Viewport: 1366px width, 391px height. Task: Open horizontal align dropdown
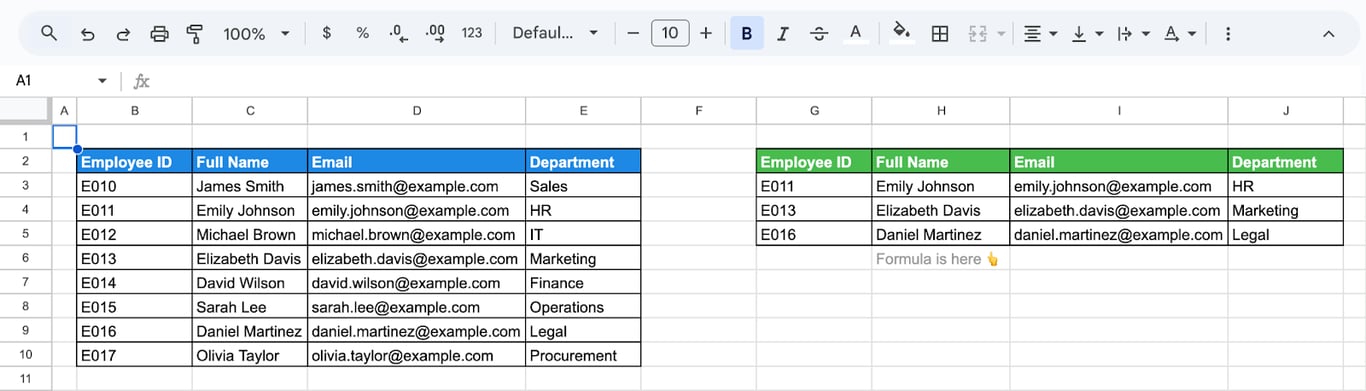(1040, 33)
